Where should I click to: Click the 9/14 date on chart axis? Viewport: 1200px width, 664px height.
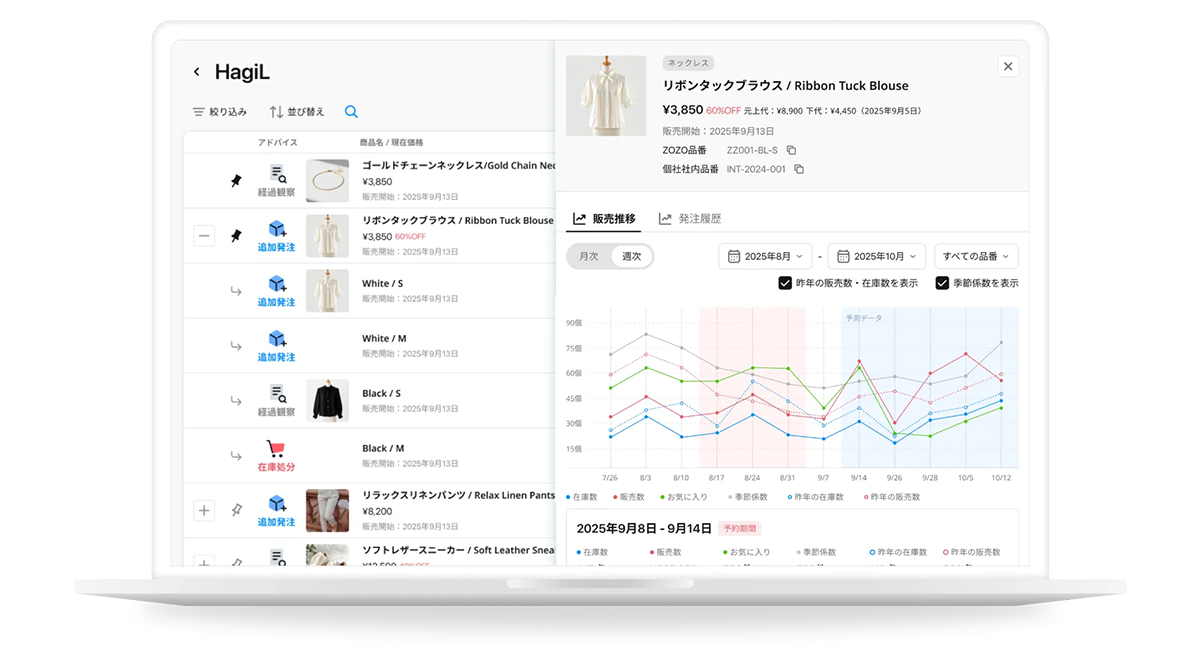[859, 478]
